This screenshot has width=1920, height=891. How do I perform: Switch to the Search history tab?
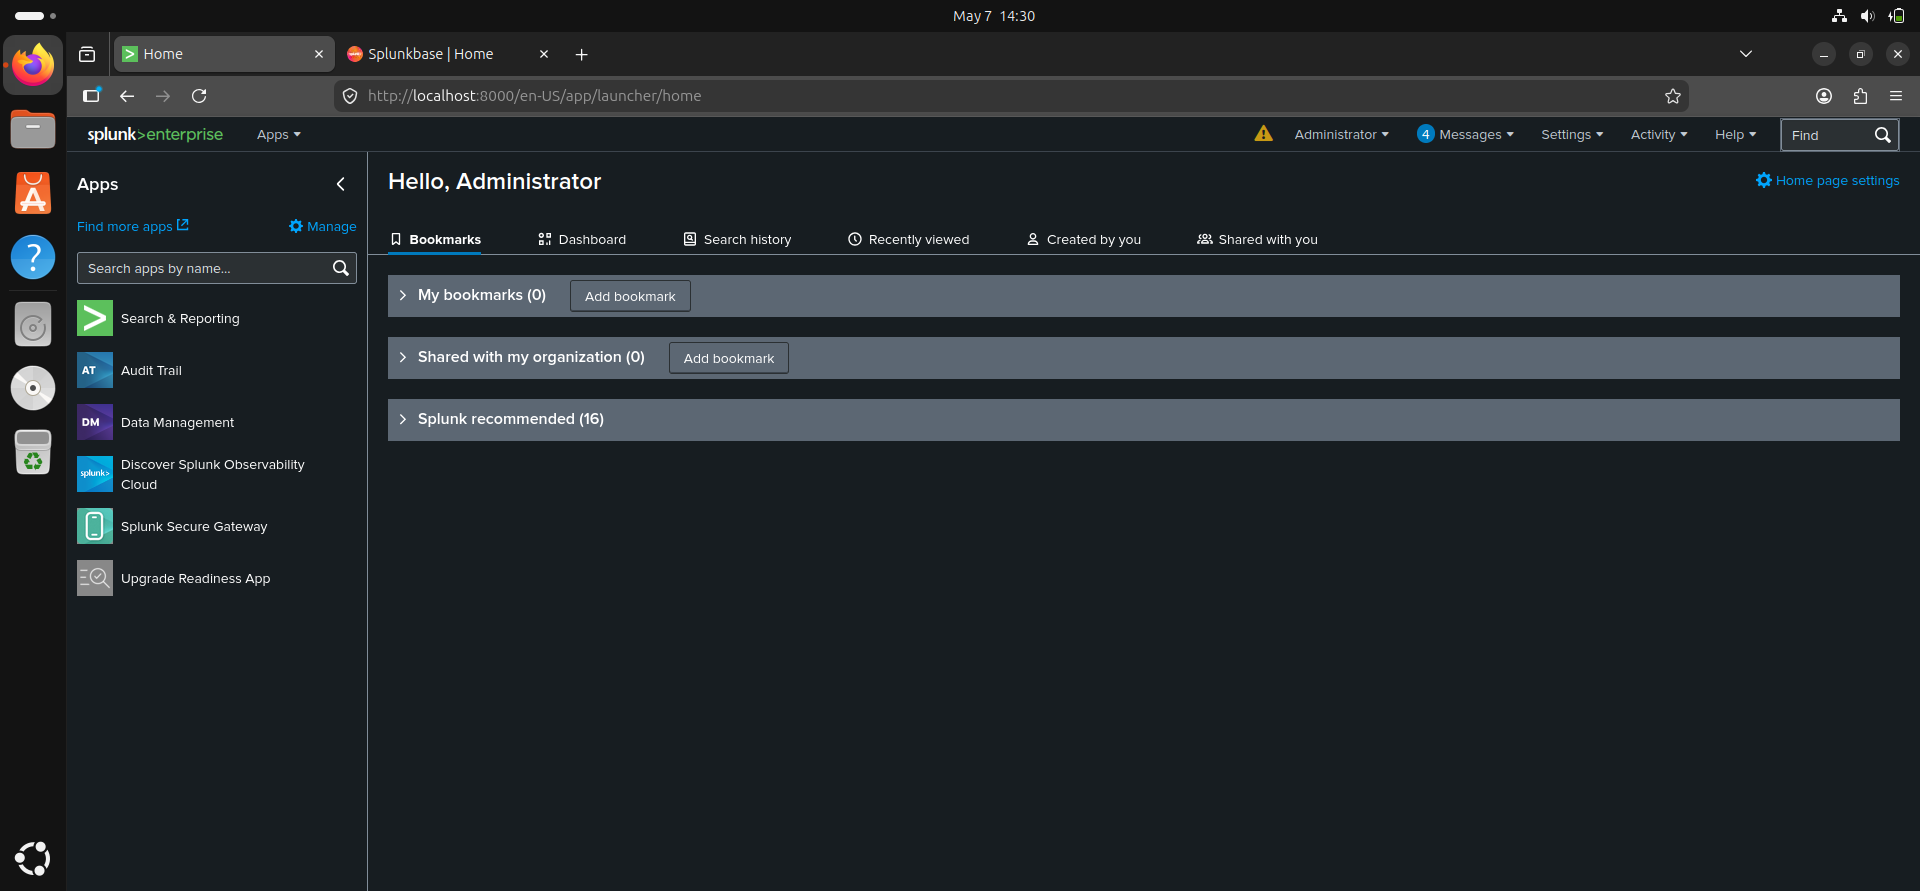(x=737, y=240)
